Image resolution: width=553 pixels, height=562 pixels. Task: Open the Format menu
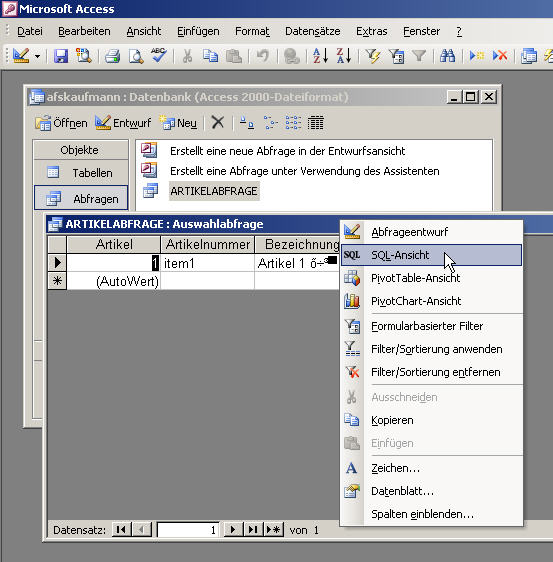click(252, 32)
